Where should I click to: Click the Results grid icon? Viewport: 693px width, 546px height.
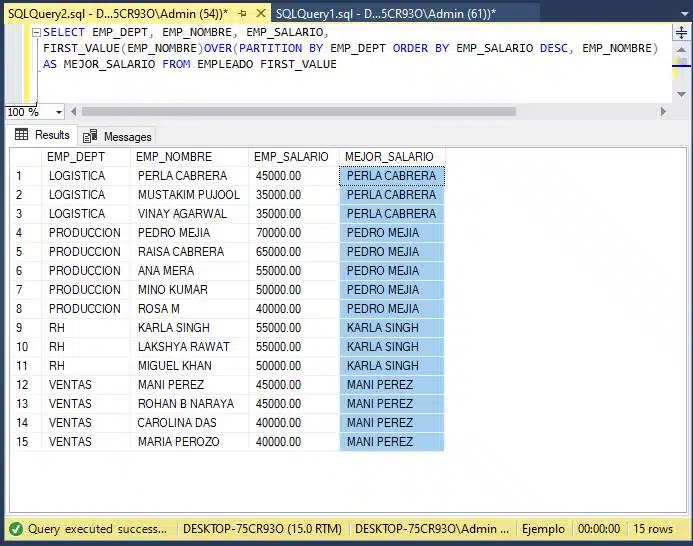21,134
